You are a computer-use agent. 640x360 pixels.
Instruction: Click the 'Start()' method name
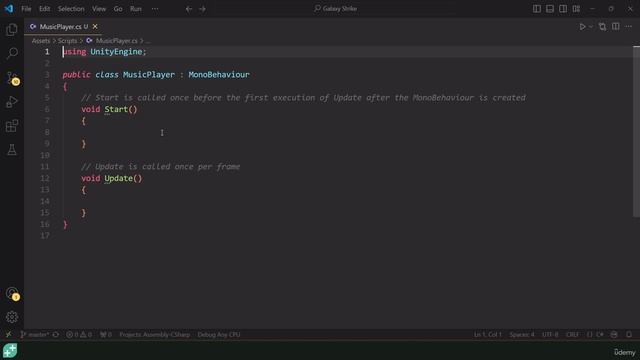tap(121, 109)
